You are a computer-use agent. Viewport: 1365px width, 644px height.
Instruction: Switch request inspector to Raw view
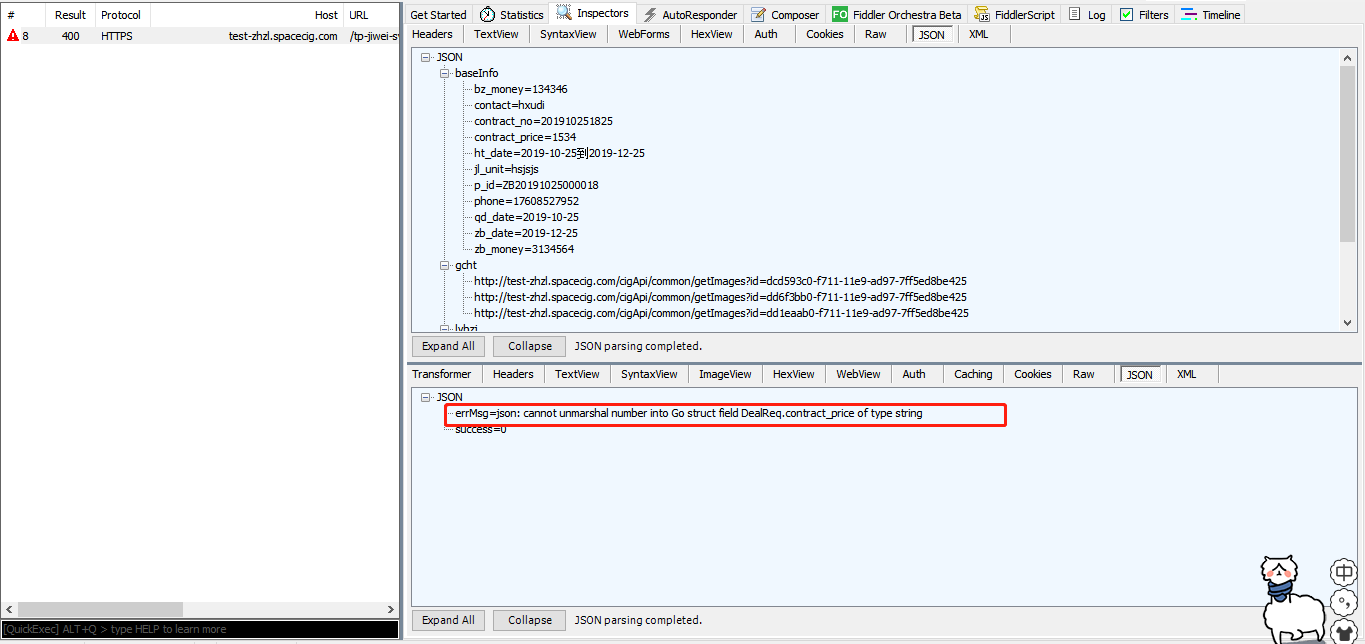[875, 34]
